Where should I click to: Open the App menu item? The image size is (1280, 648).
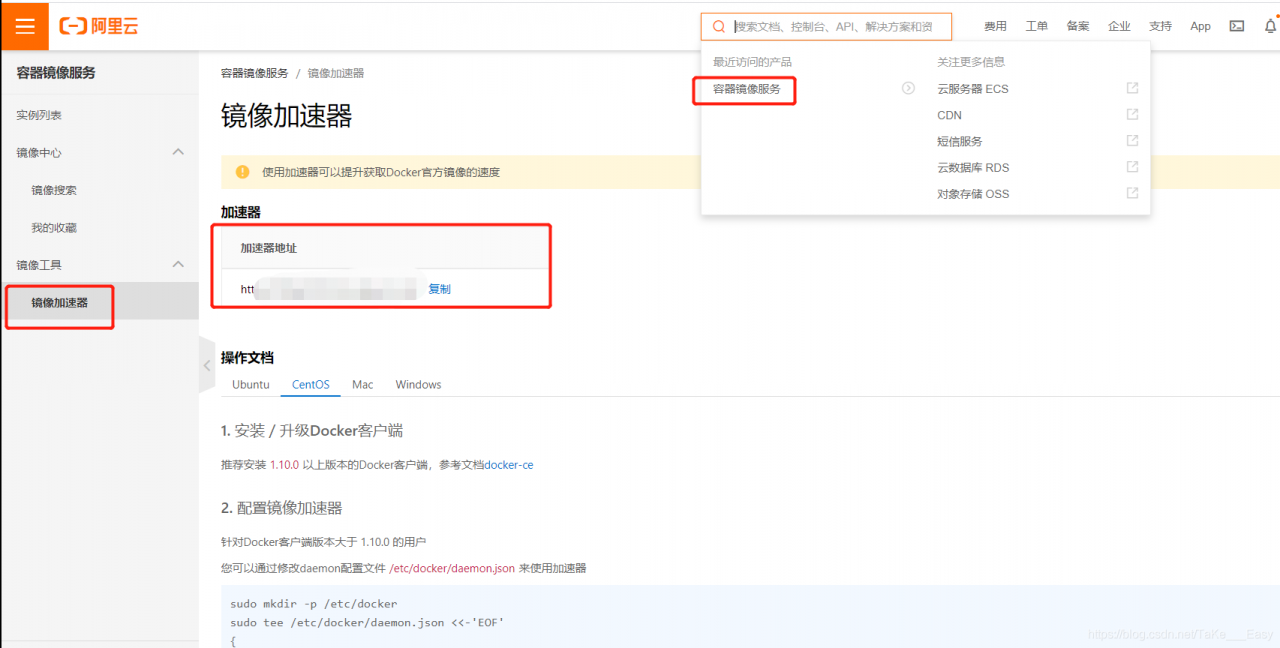[x=1200, y=26]
